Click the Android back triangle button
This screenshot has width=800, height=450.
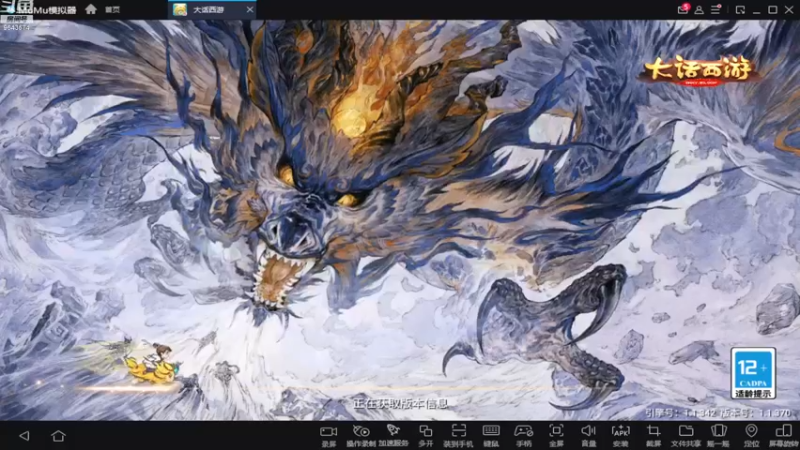pos(24,436)
